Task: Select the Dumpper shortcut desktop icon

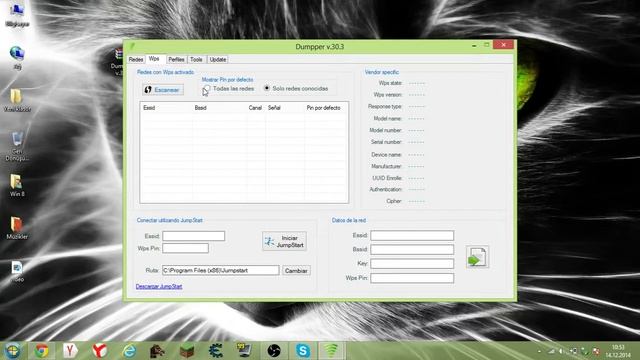Action: pos(118,62)
